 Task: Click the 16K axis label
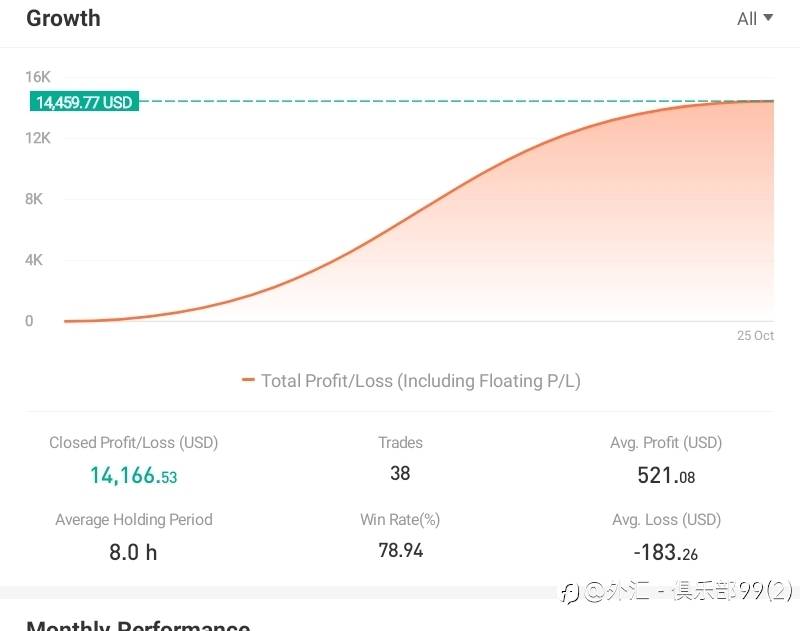[38, 77]
